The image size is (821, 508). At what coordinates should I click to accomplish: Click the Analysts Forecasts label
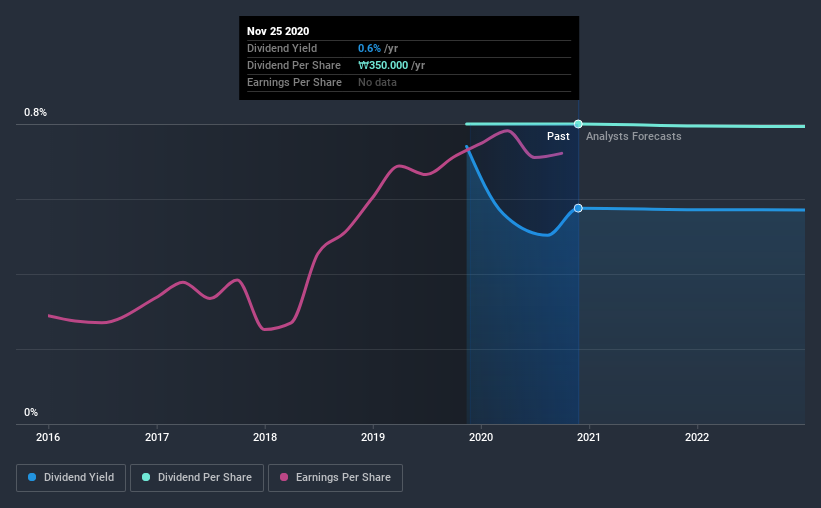(634, 136)
